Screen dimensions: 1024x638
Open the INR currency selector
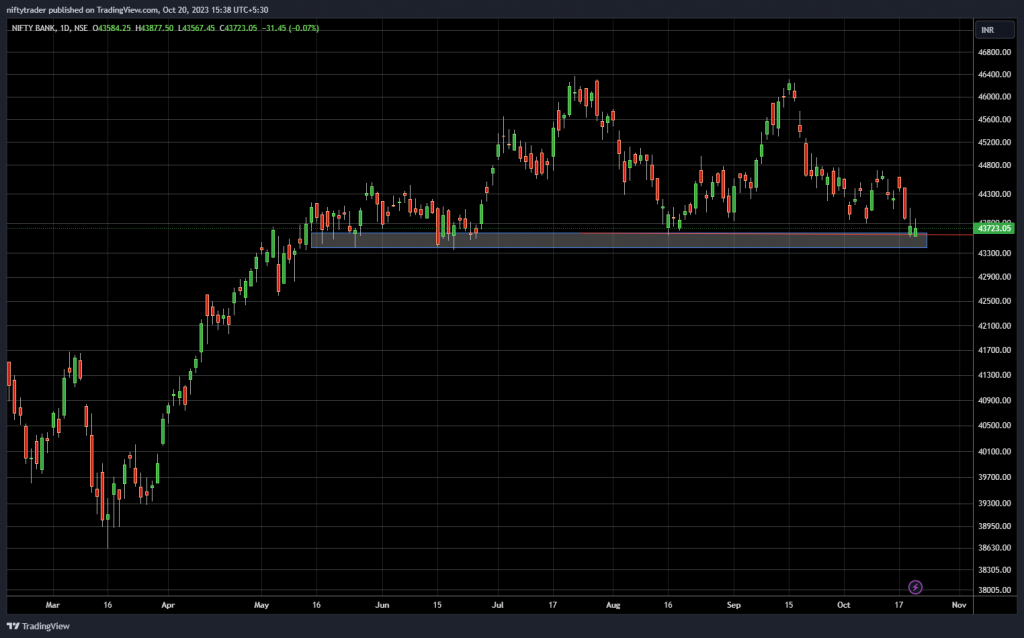[x=995, y=30]
